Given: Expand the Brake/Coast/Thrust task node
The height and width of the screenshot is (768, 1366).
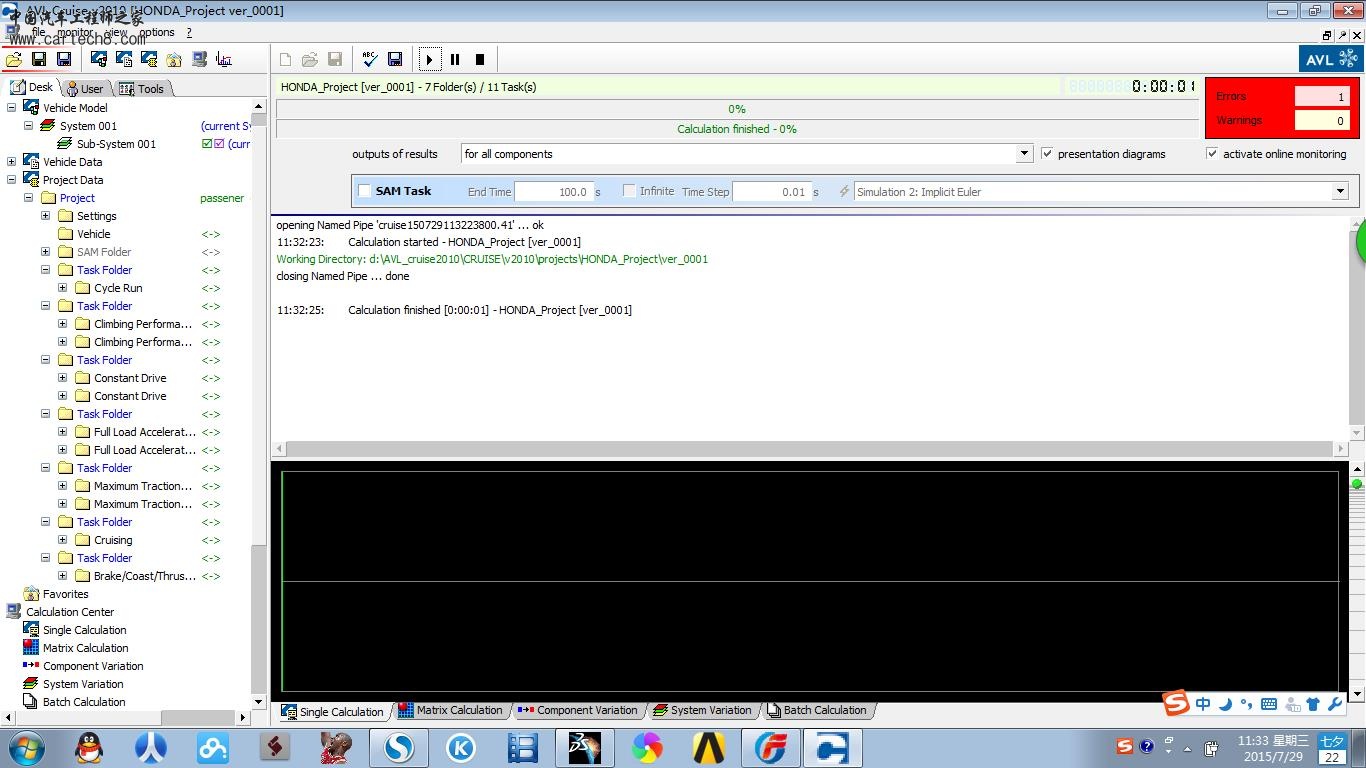Looking at the screenshot, I should [x=63, y=576].
